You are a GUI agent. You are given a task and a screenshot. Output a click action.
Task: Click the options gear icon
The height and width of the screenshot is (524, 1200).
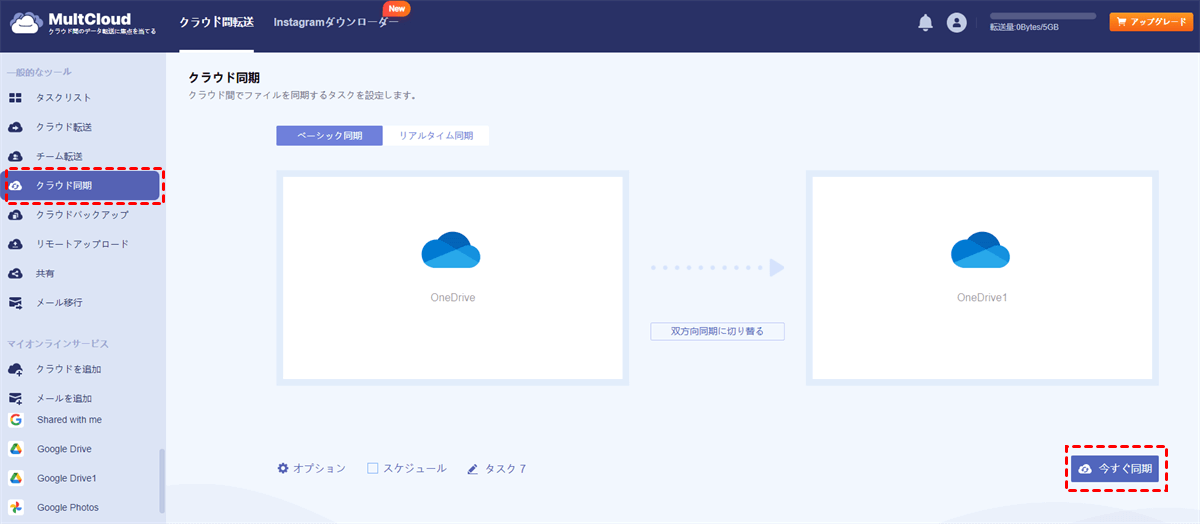pyautogui.click(x=283, y=468)
